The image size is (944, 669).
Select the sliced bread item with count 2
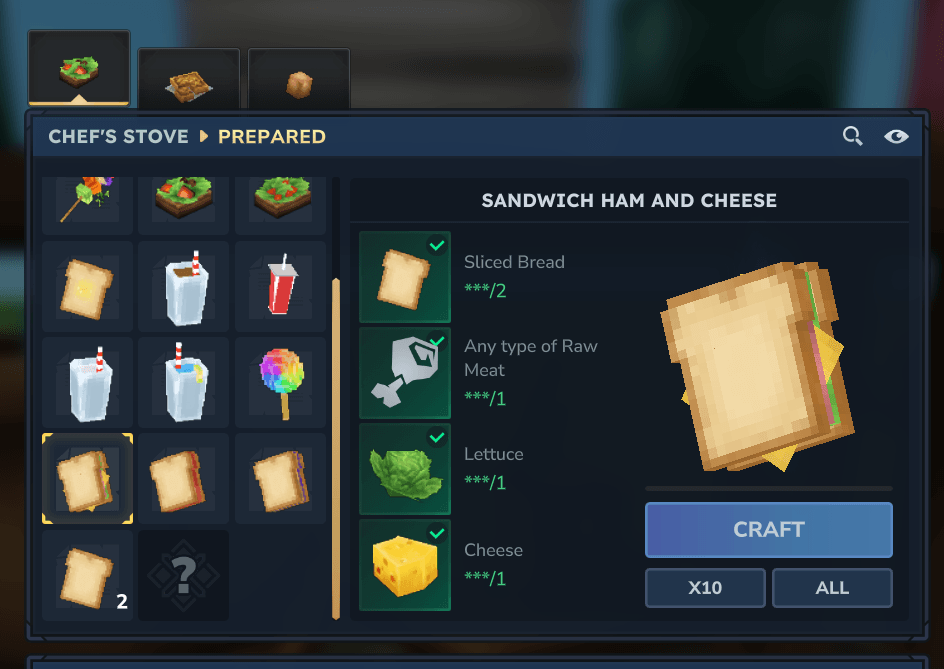click(87, 575)
